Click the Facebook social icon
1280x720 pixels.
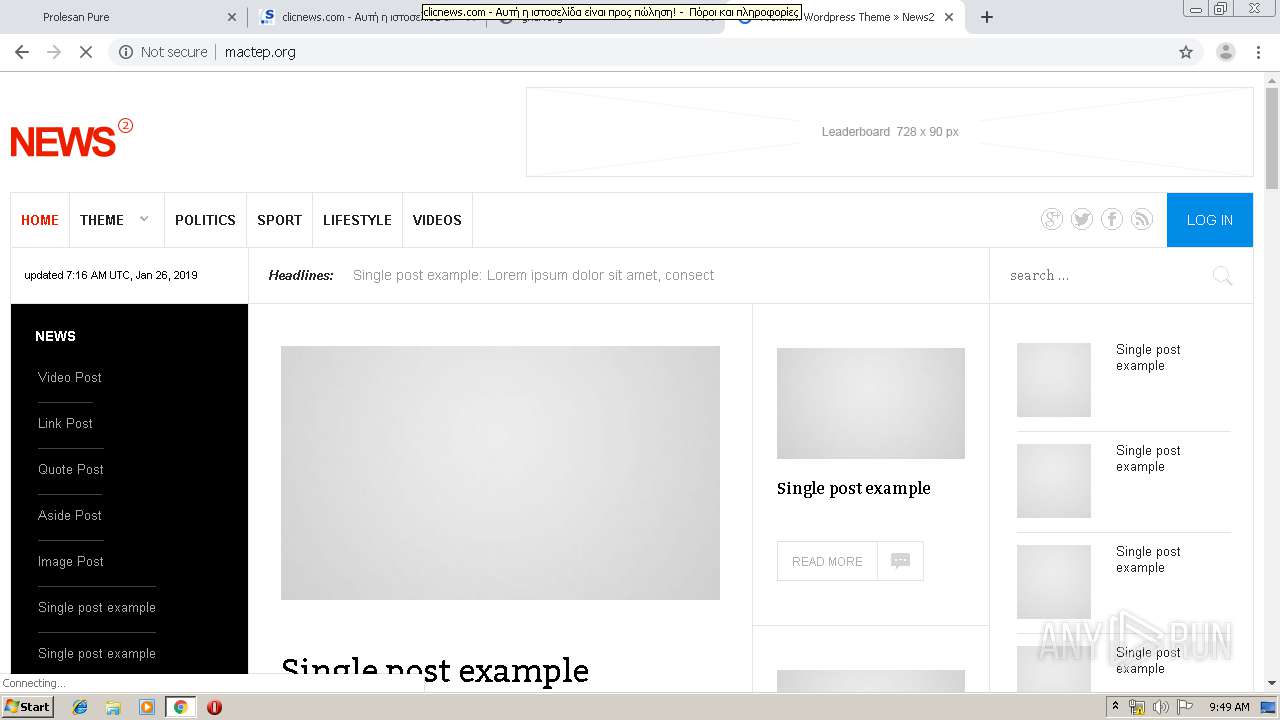coord(1111,220)
